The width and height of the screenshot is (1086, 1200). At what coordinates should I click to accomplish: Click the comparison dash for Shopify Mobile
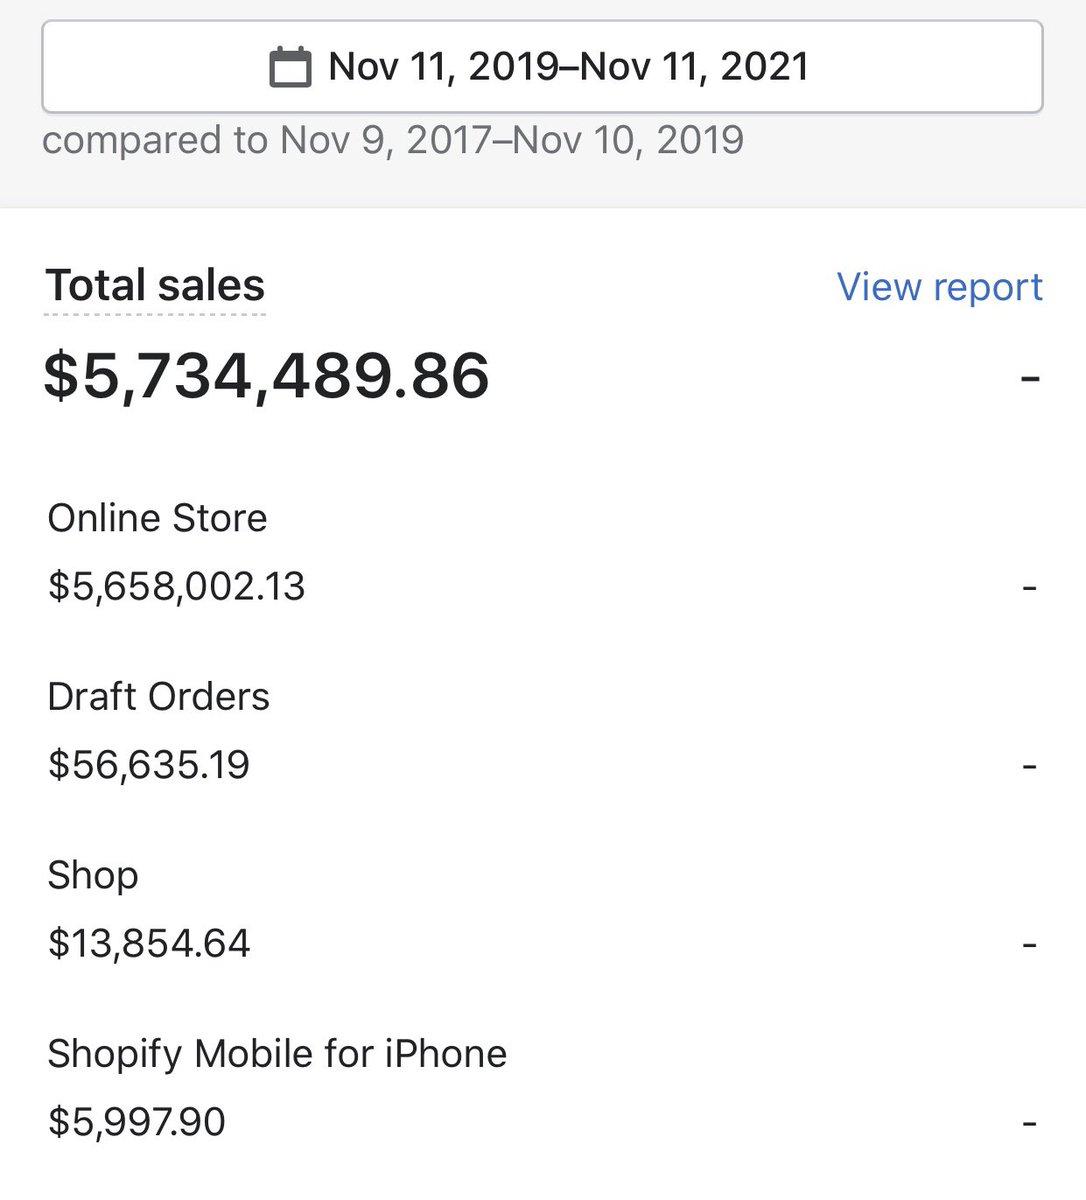(x=1030, y=1124)
